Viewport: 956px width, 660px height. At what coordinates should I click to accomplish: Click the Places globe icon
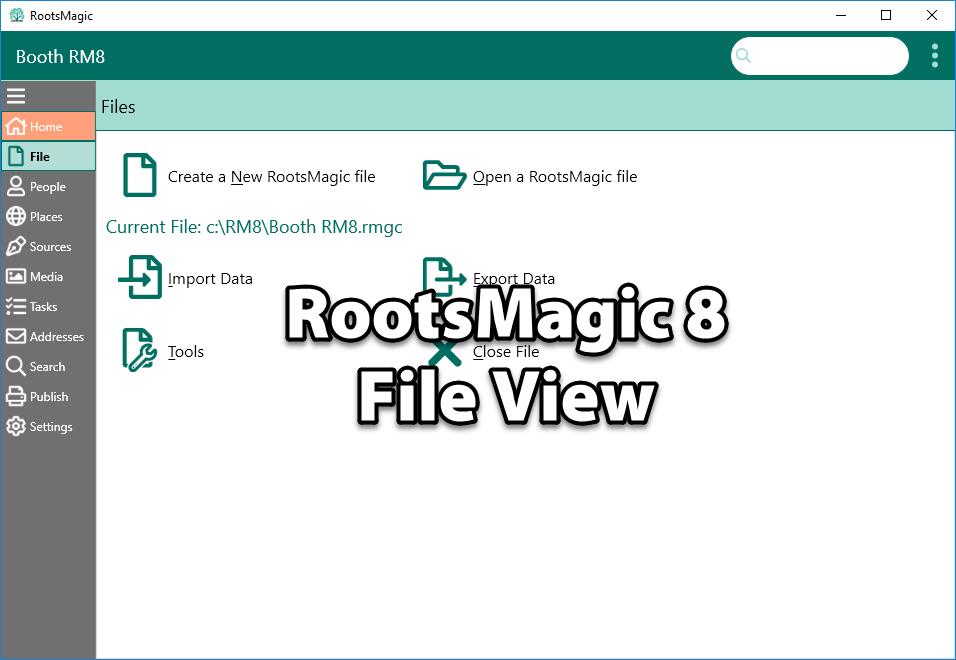click(16, 216)
